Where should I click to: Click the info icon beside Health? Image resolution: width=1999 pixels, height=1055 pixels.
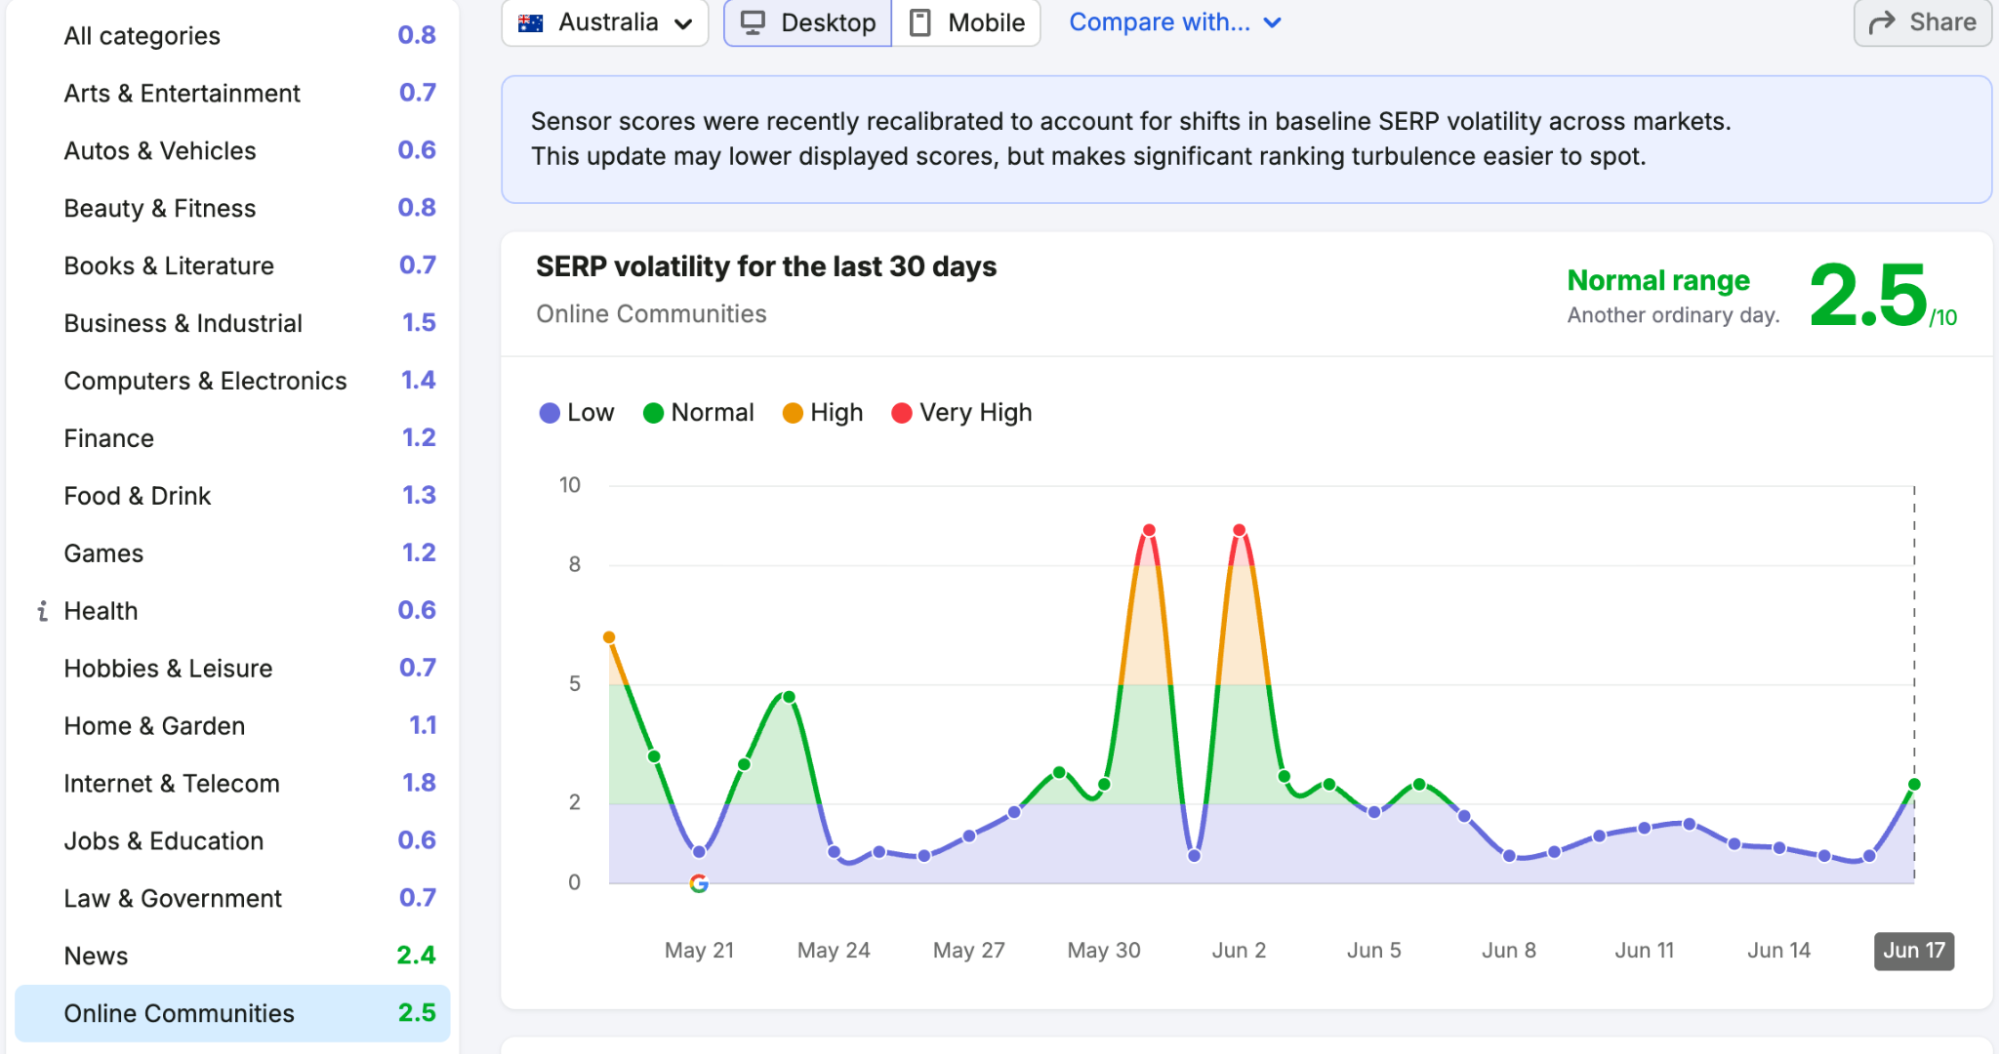pos(42,611)
